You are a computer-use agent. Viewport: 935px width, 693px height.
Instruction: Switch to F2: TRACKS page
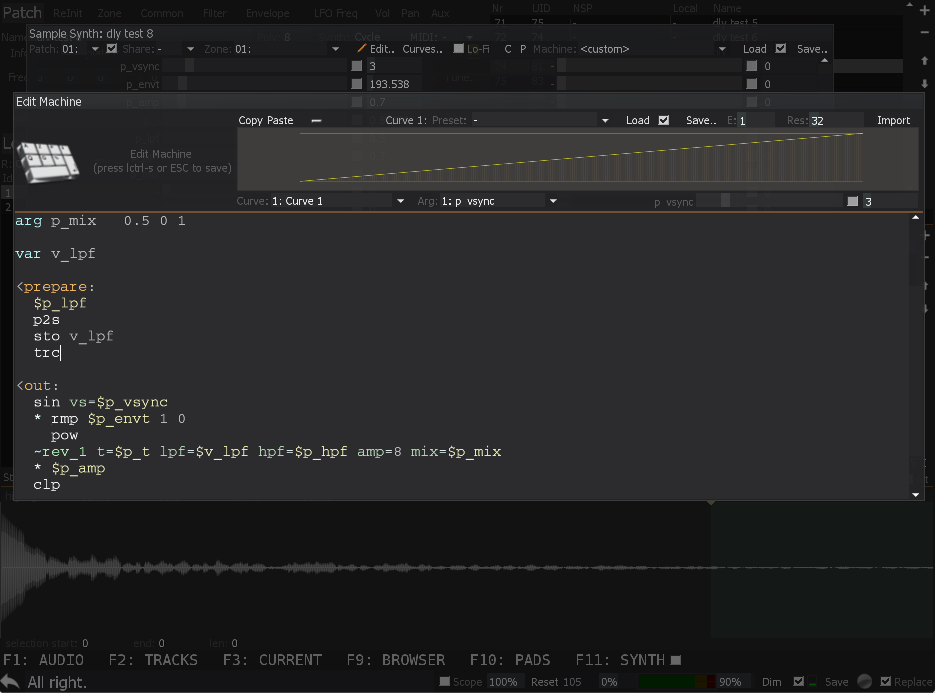tap(153, 660)
